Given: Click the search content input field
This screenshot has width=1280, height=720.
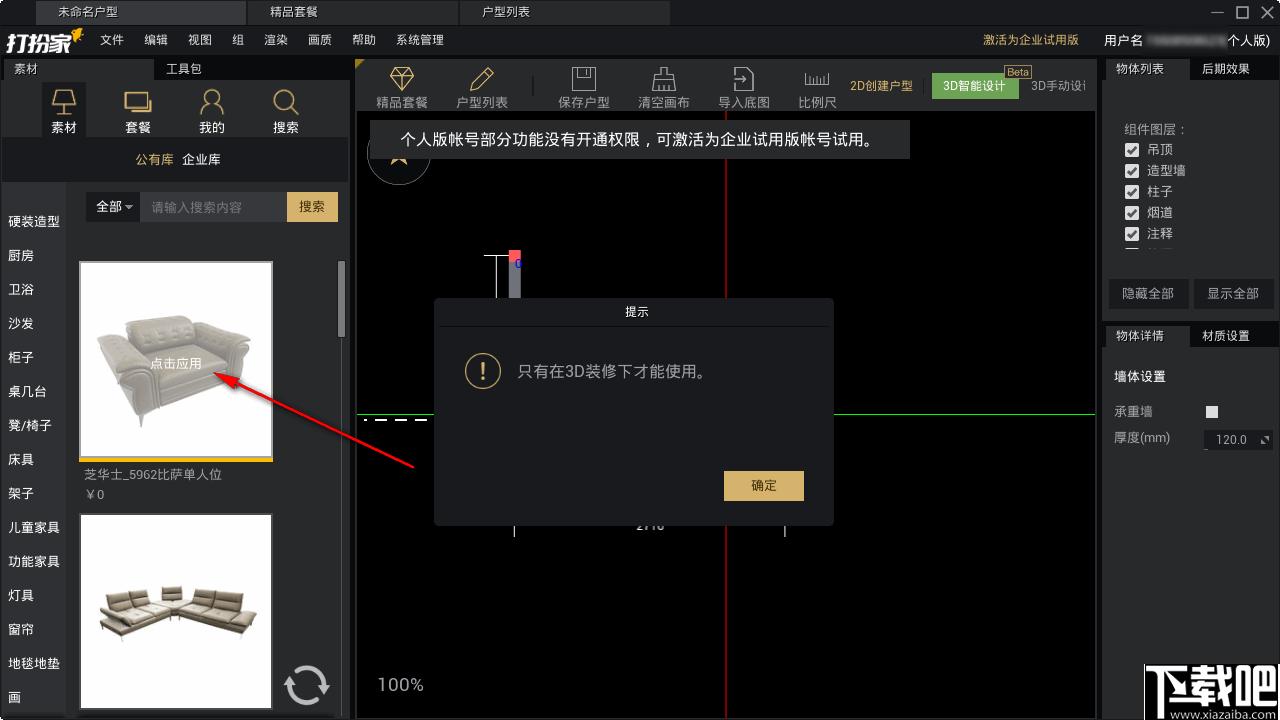Looking at the screenshot, I should click(213, 207).
